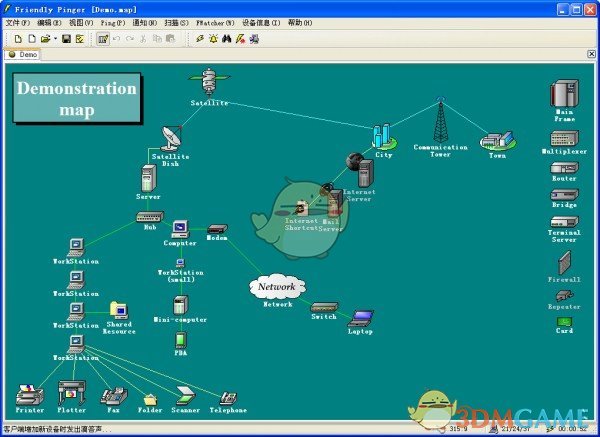The width and height of the screenshot is (600, 437).
Task: Click the checklist options toolbar icon
Action: point(80,39)
